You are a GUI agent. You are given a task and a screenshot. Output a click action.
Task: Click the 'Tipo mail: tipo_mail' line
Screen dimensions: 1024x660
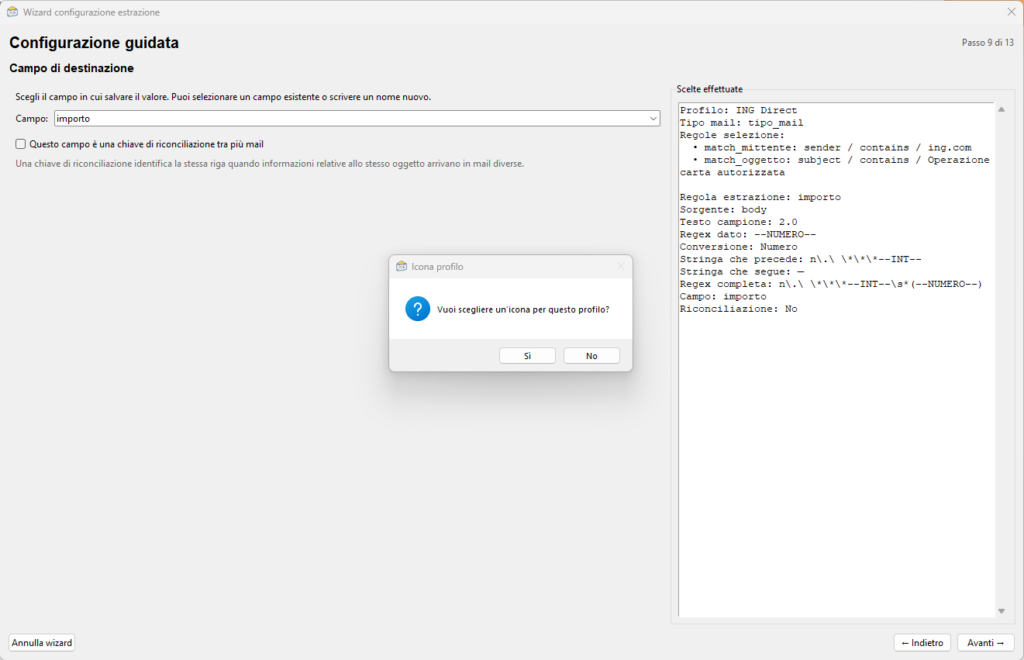click(741, 123)
